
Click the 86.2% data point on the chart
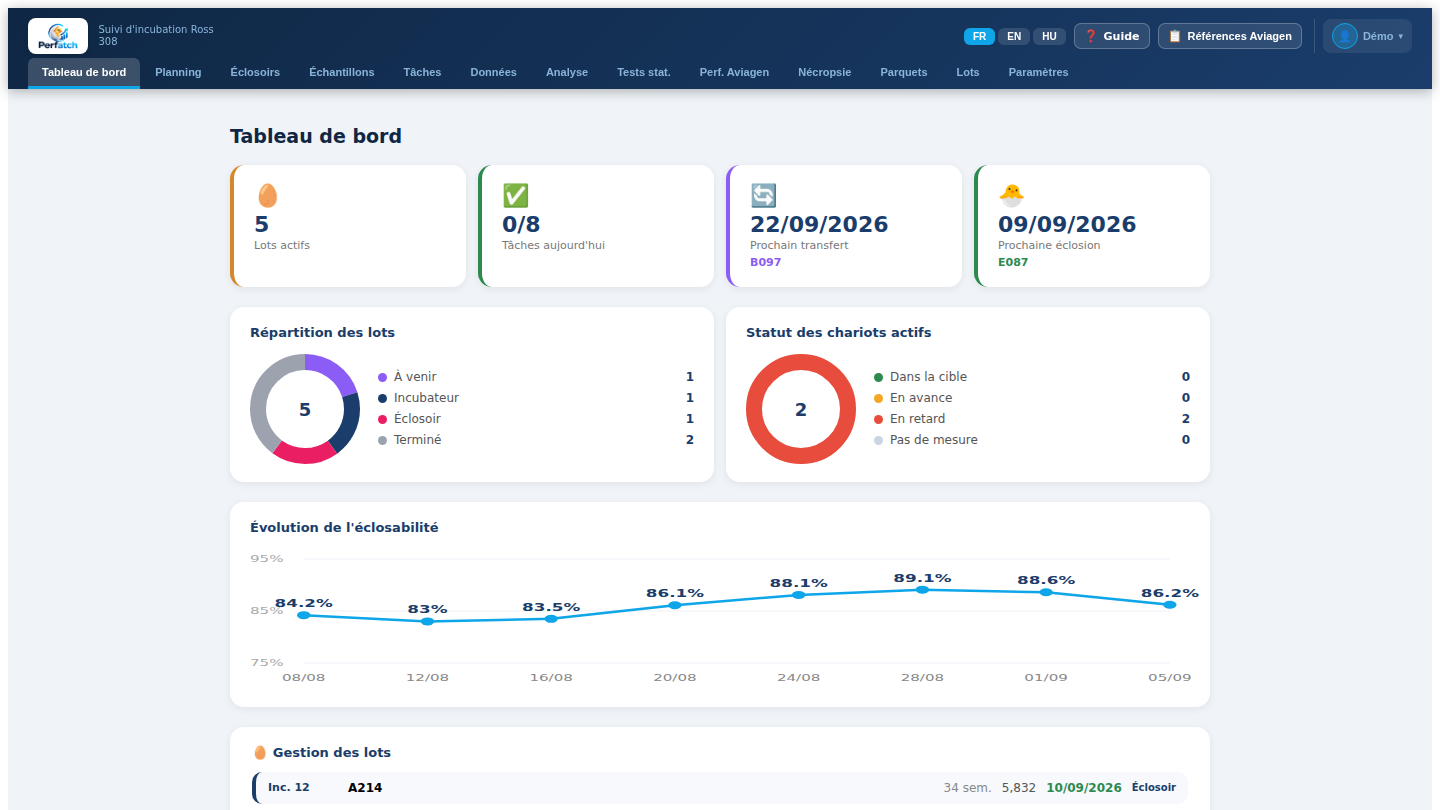[1169, 604]
